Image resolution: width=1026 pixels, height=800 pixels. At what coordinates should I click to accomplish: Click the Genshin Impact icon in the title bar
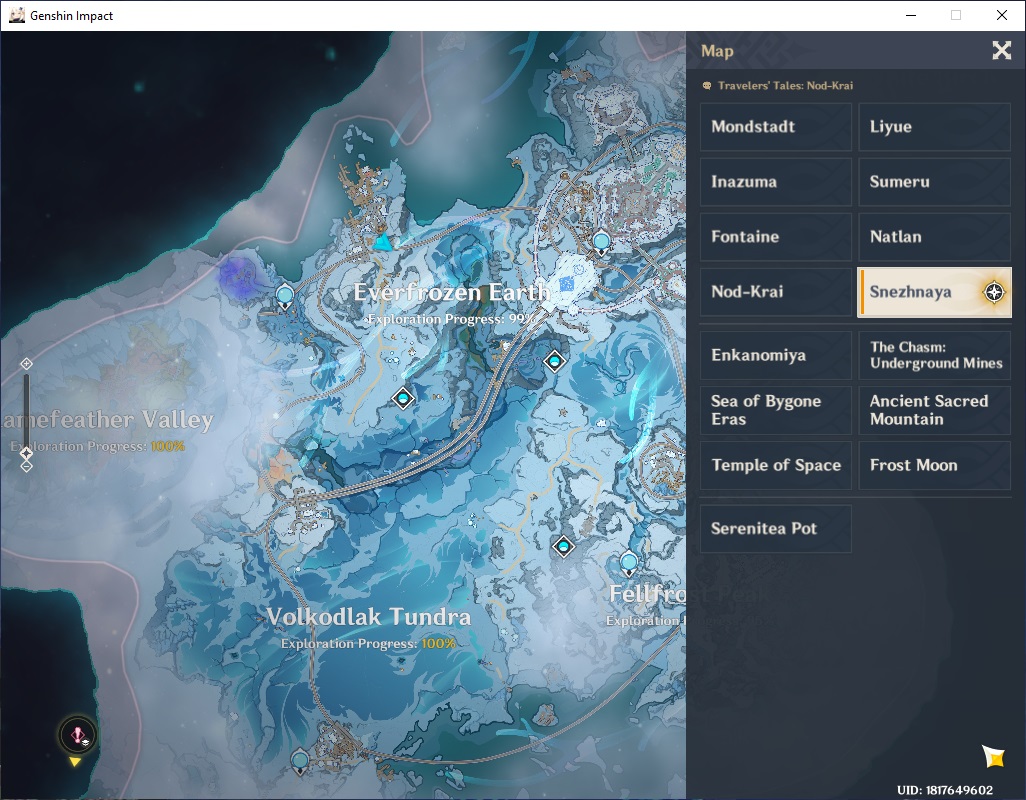(x=17, y=15)
